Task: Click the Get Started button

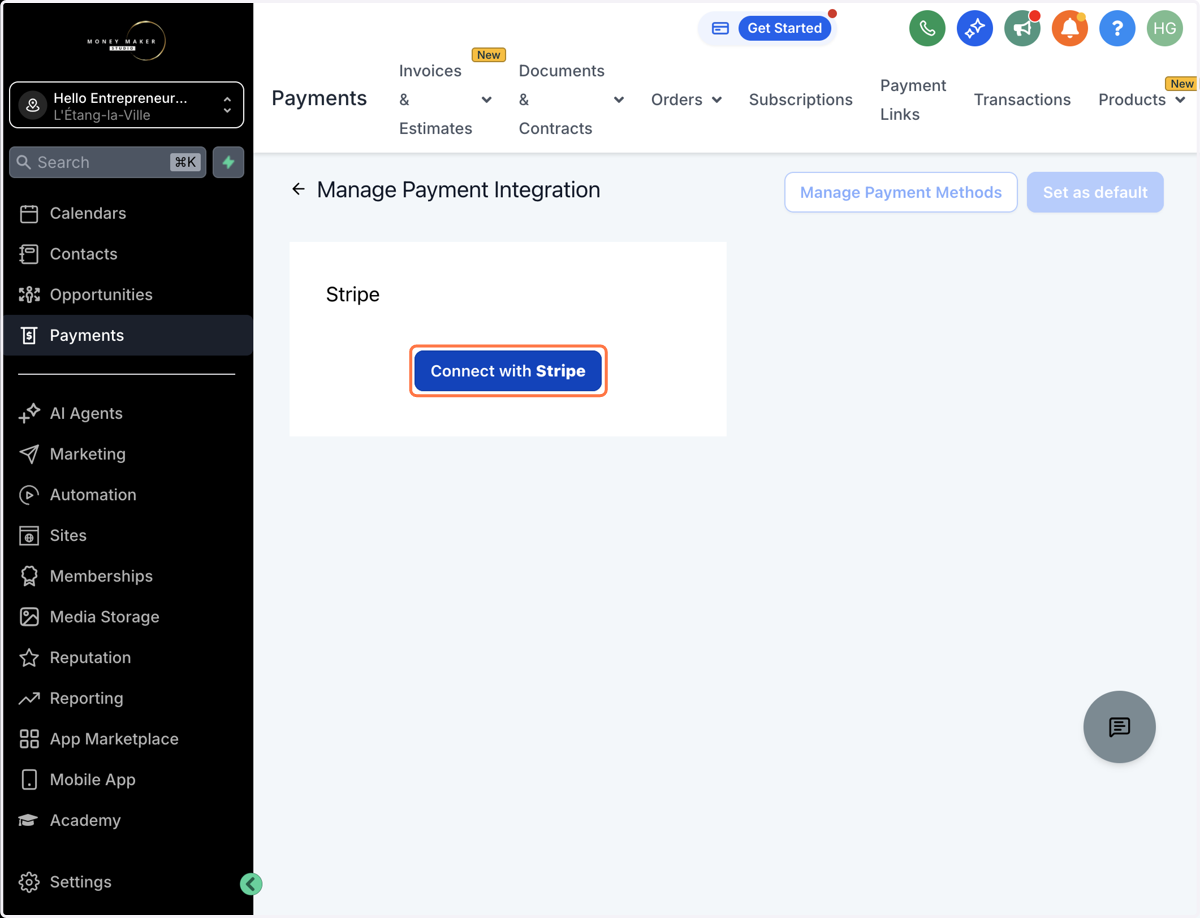Action: (785, 28)
